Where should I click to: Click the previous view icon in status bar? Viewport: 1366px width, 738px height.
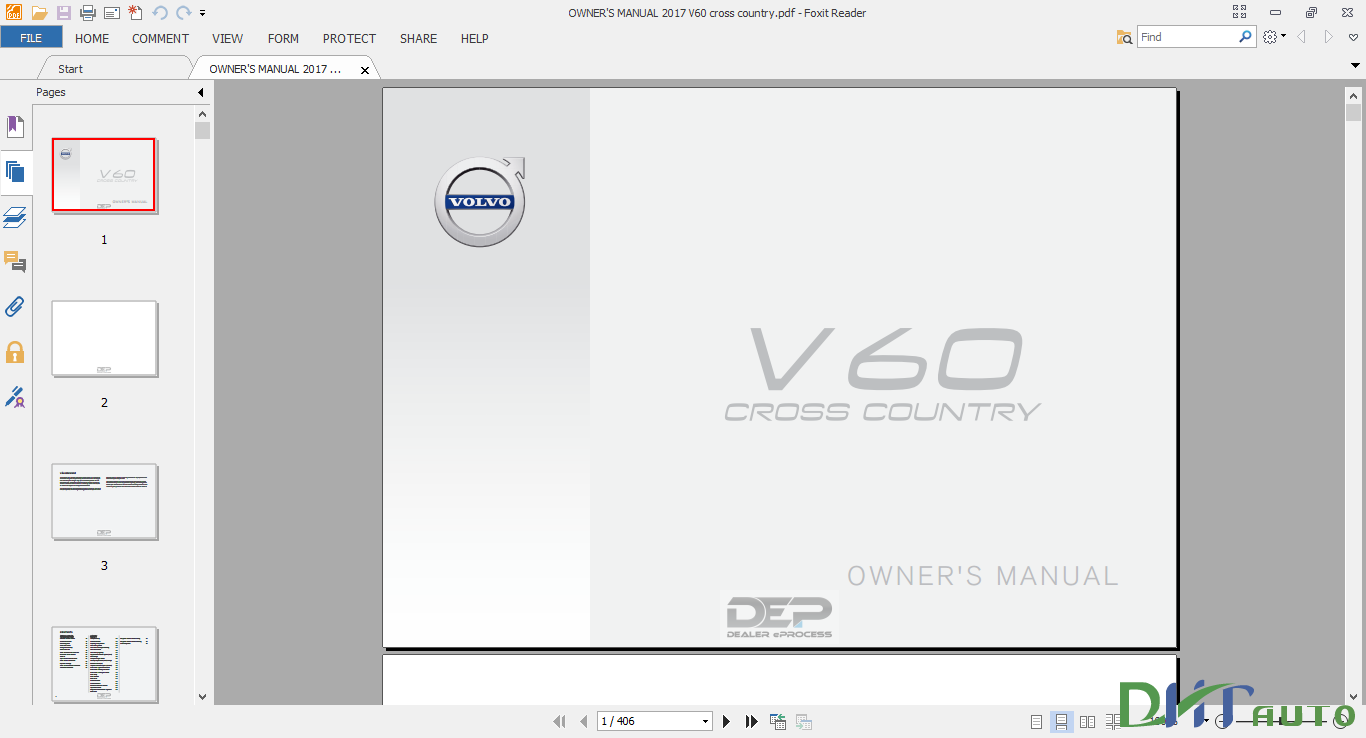pos(777,721)
